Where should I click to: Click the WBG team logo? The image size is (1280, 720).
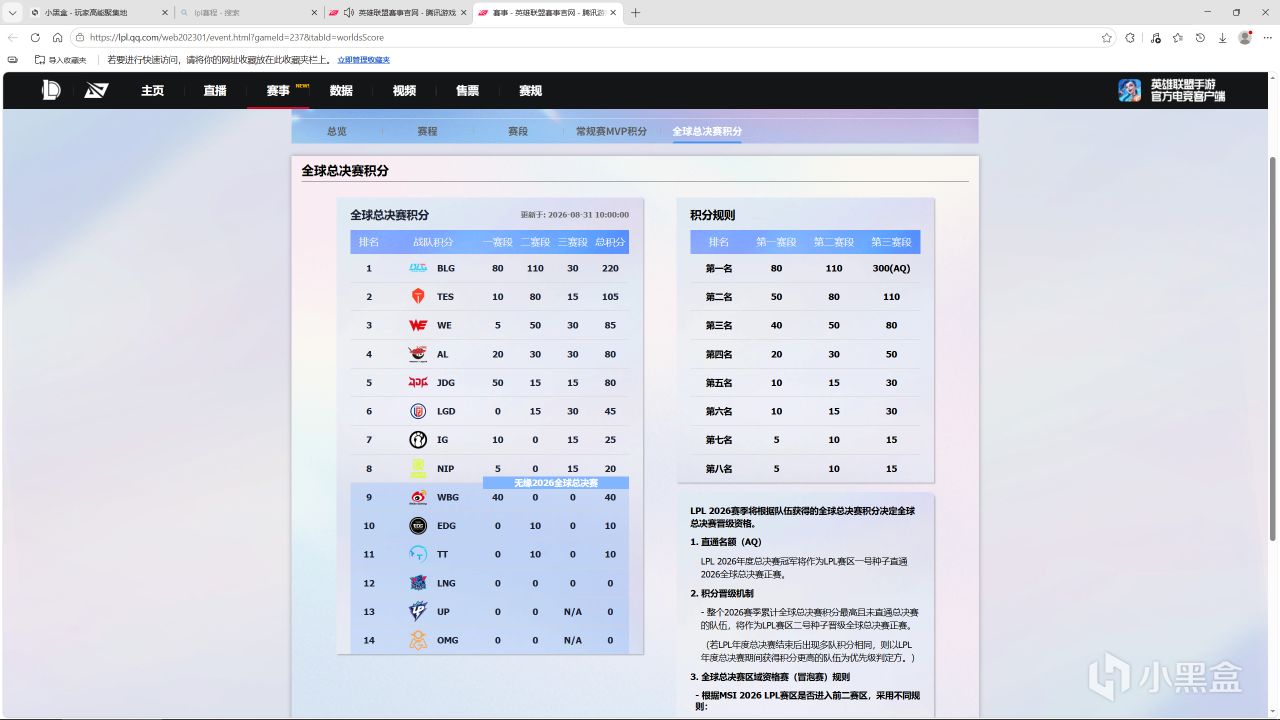[418, 497]
